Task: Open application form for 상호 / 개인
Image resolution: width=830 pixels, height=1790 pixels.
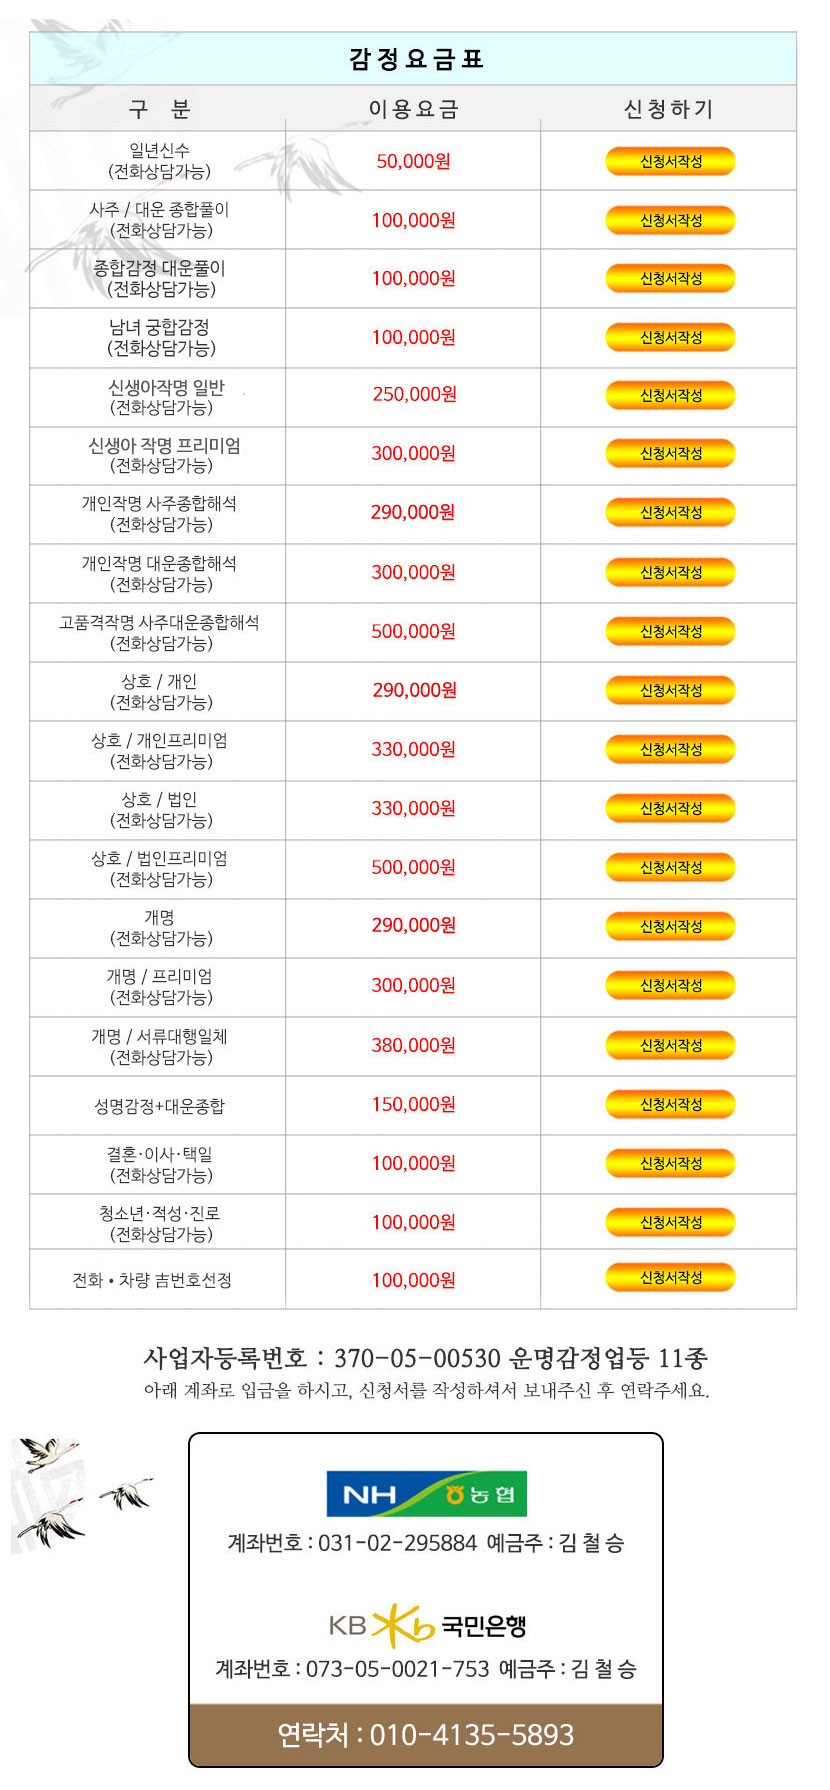Action: click(670, 690)
